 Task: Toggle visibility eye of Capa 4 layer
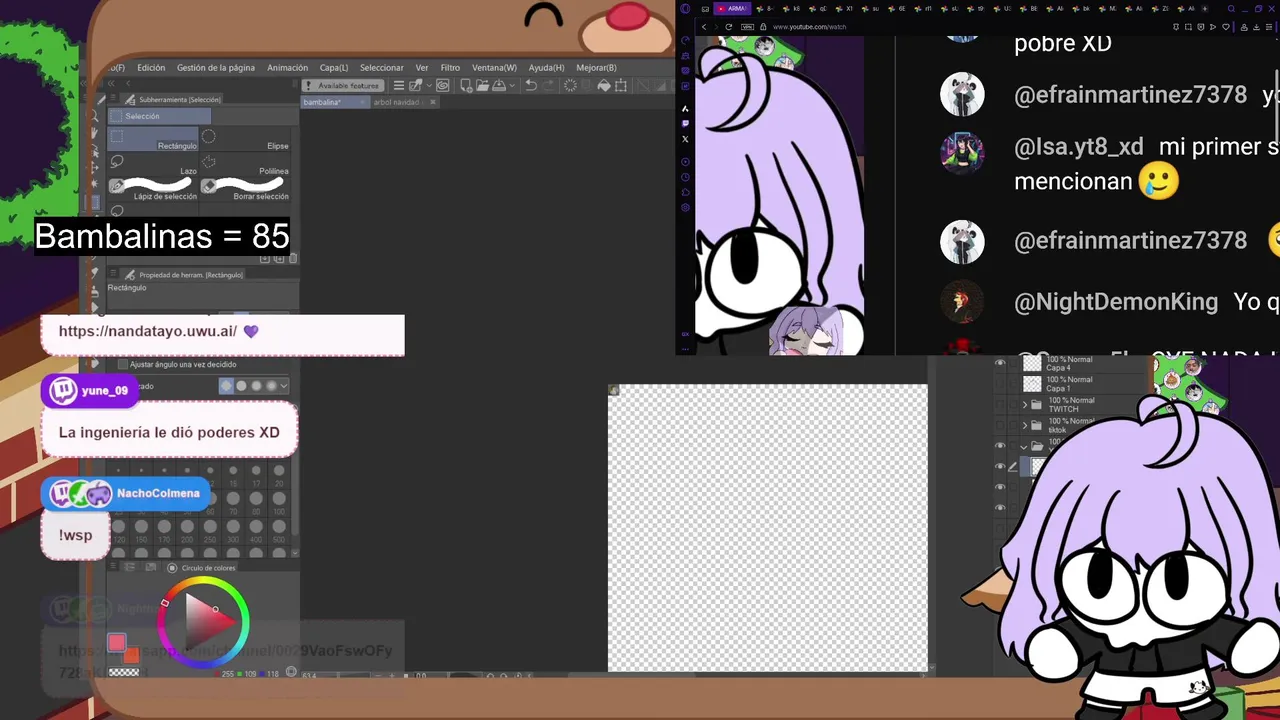tap(1000, 362)
